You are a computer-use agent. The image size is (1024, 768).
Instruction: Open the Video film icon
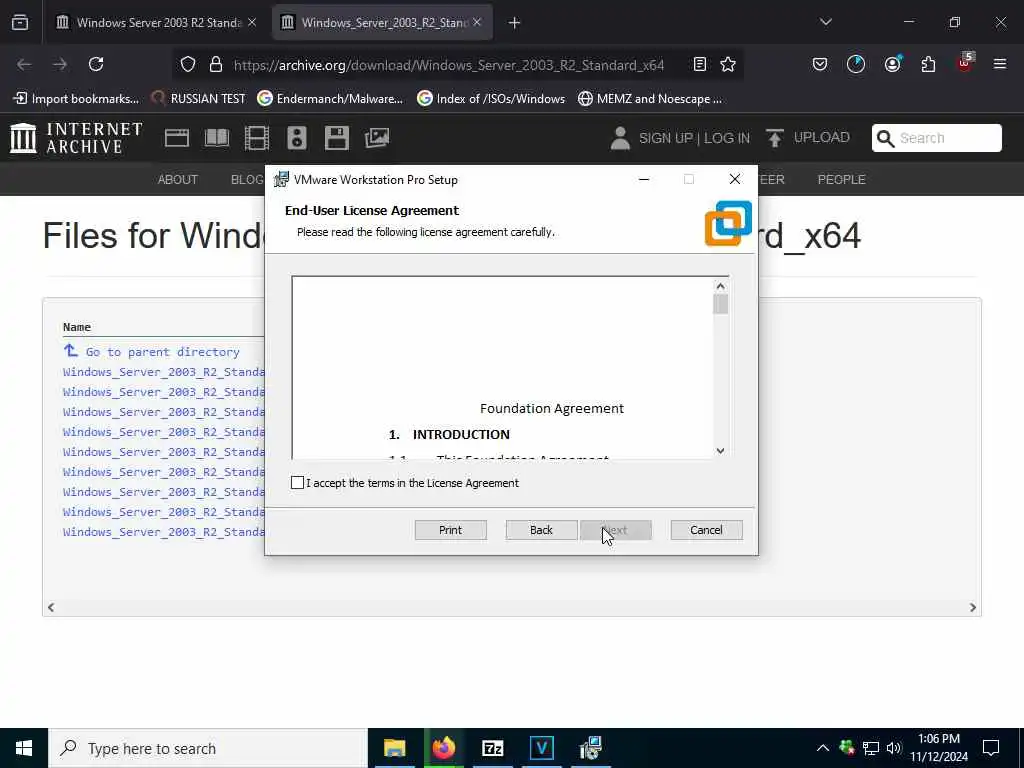point(257,138)
